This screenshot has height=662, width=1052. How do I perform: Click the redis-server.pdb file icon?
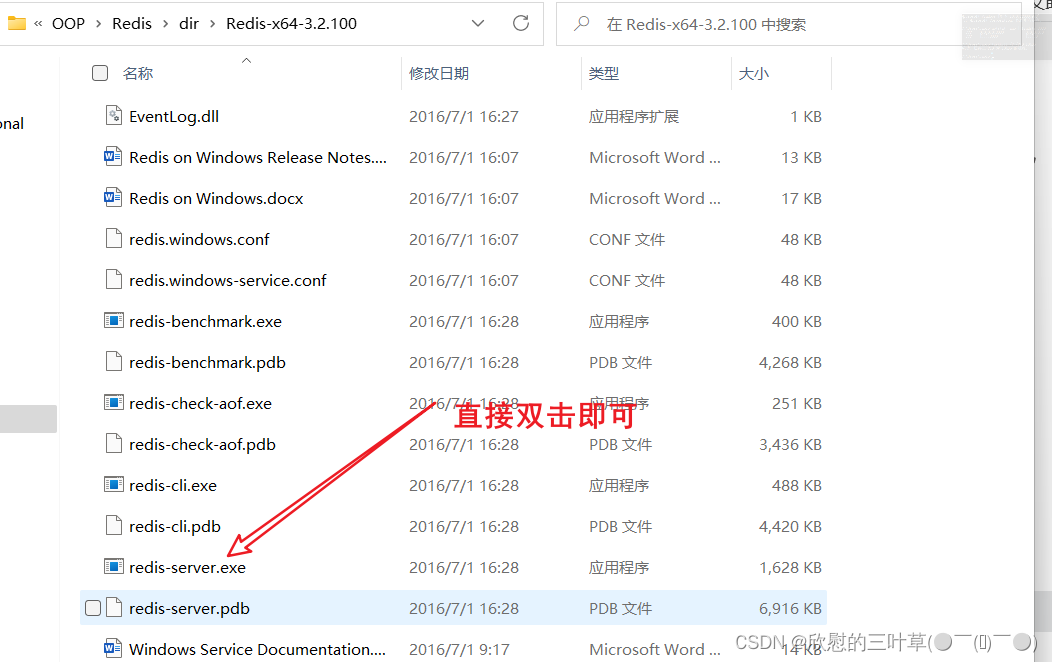click(113, 608)
